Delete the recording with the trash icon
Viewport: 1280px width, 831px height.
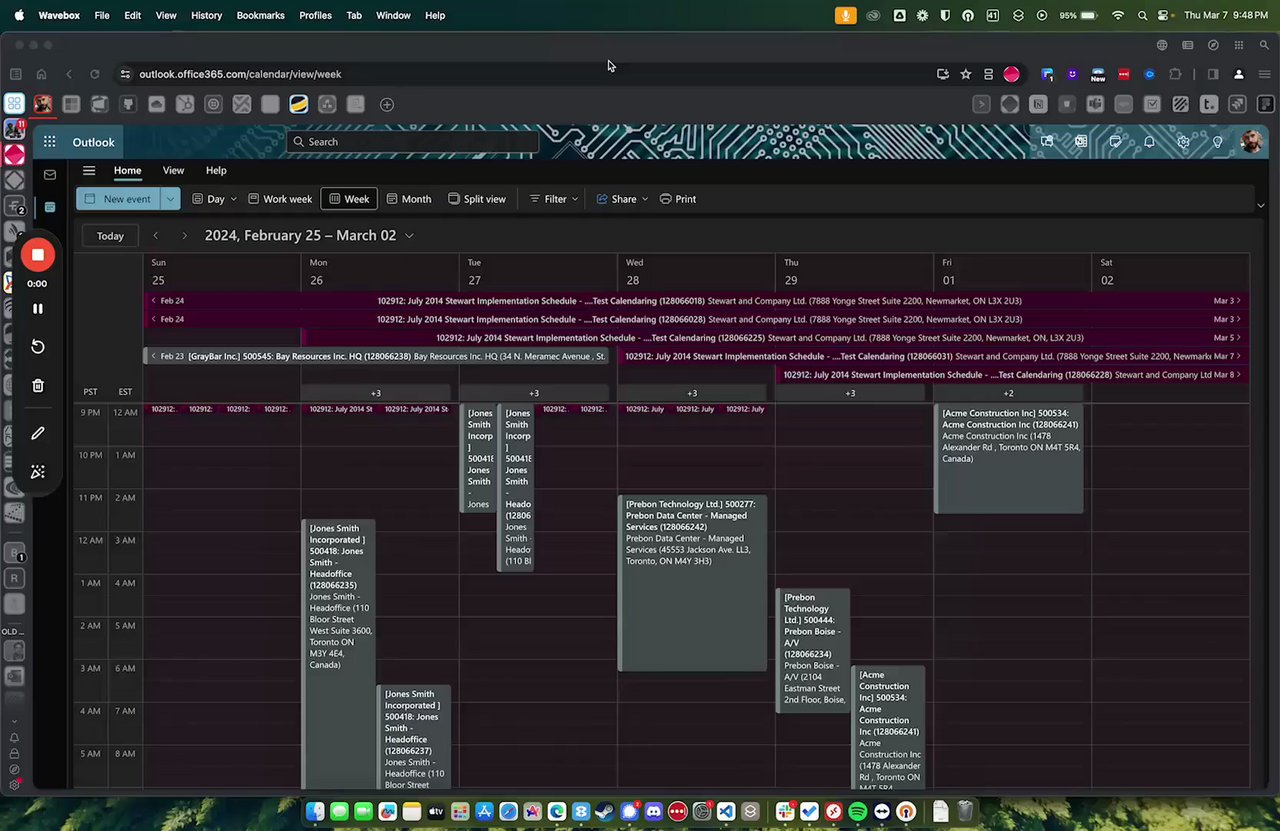(x=38, y=386)
